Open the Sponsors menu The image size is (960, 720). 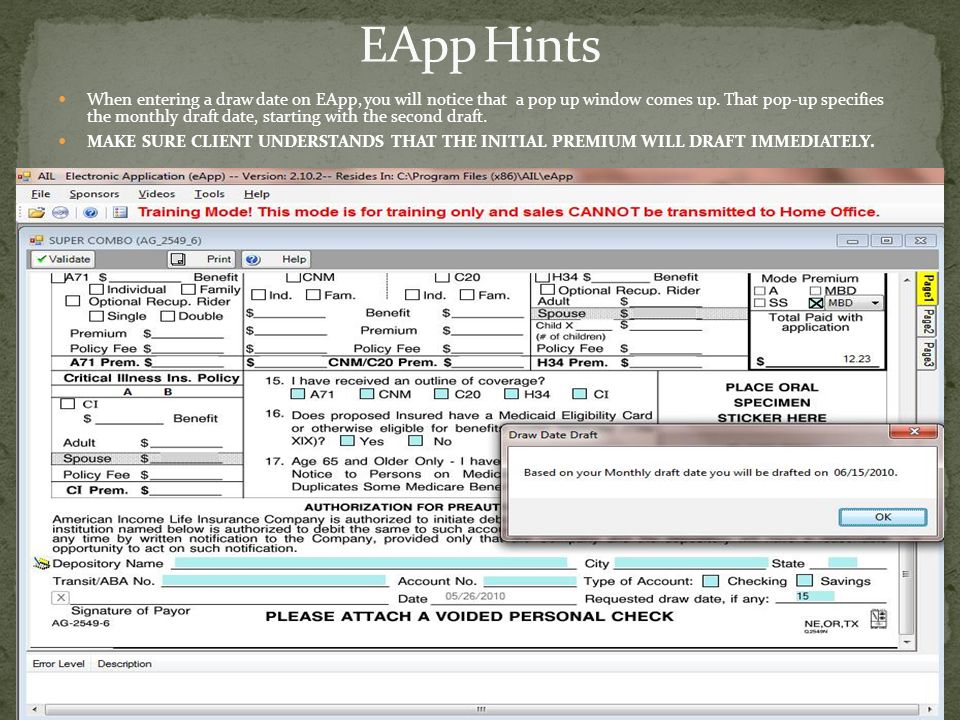[94, 194]
